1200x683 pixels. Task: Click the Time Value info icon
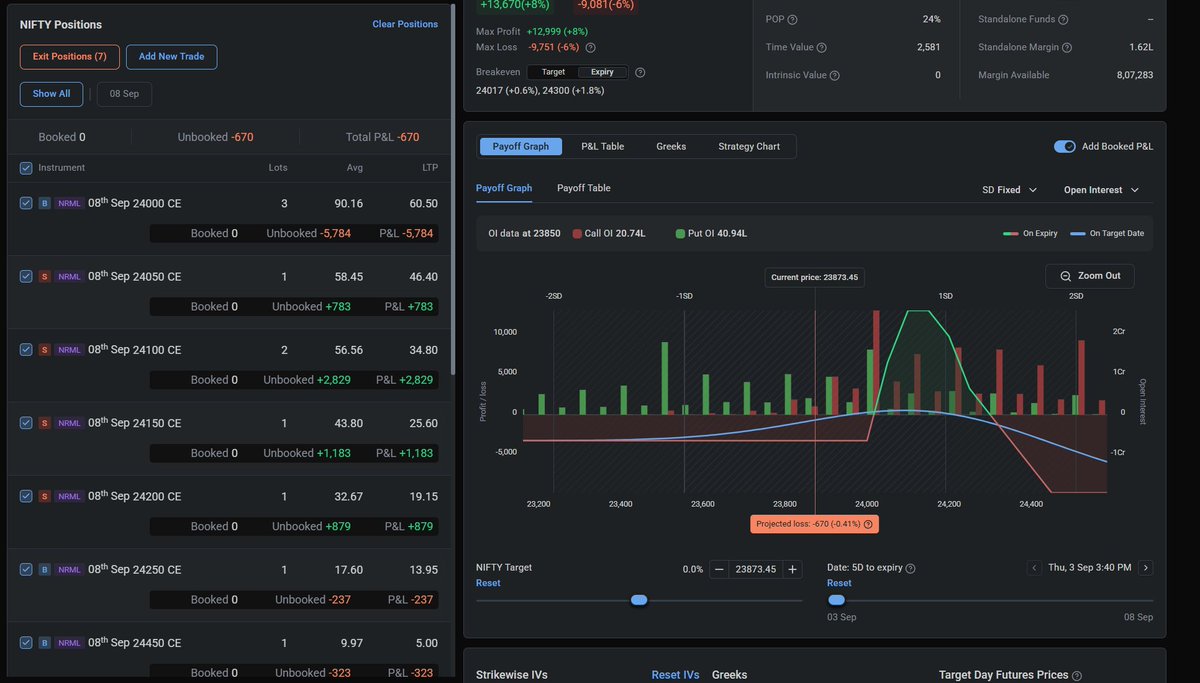(x=822, y=47)
